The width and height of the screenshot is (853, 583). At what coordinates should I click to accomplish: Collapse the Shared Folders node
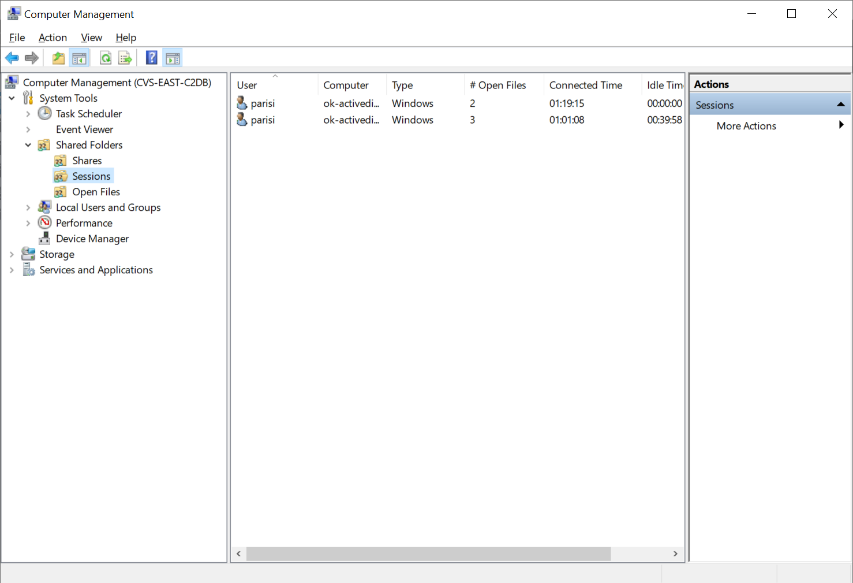[x=28, y=145]
